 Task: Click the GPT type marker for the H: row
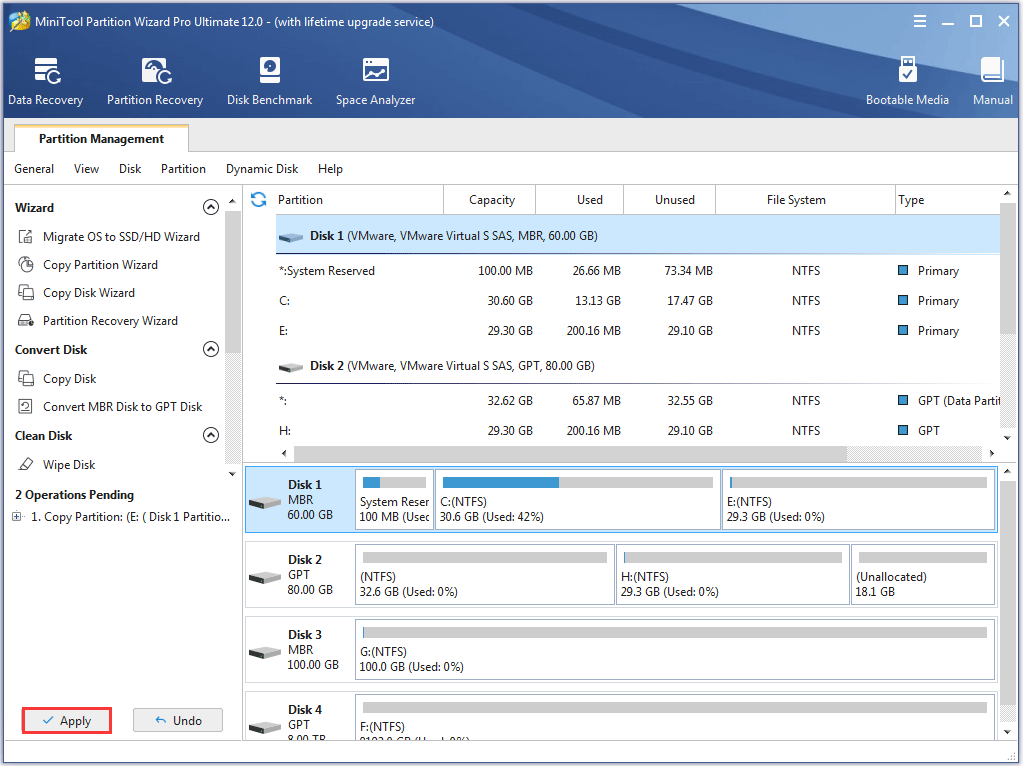tap(903, 430)
